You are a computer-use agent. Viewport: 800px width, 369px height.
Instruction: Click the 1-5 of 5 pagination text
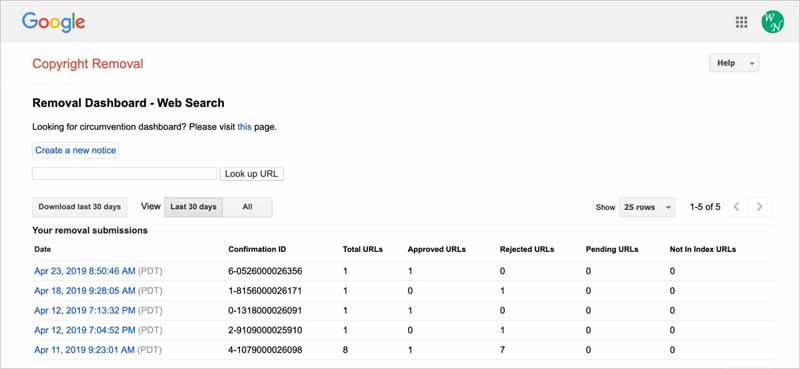click(705, 207)
